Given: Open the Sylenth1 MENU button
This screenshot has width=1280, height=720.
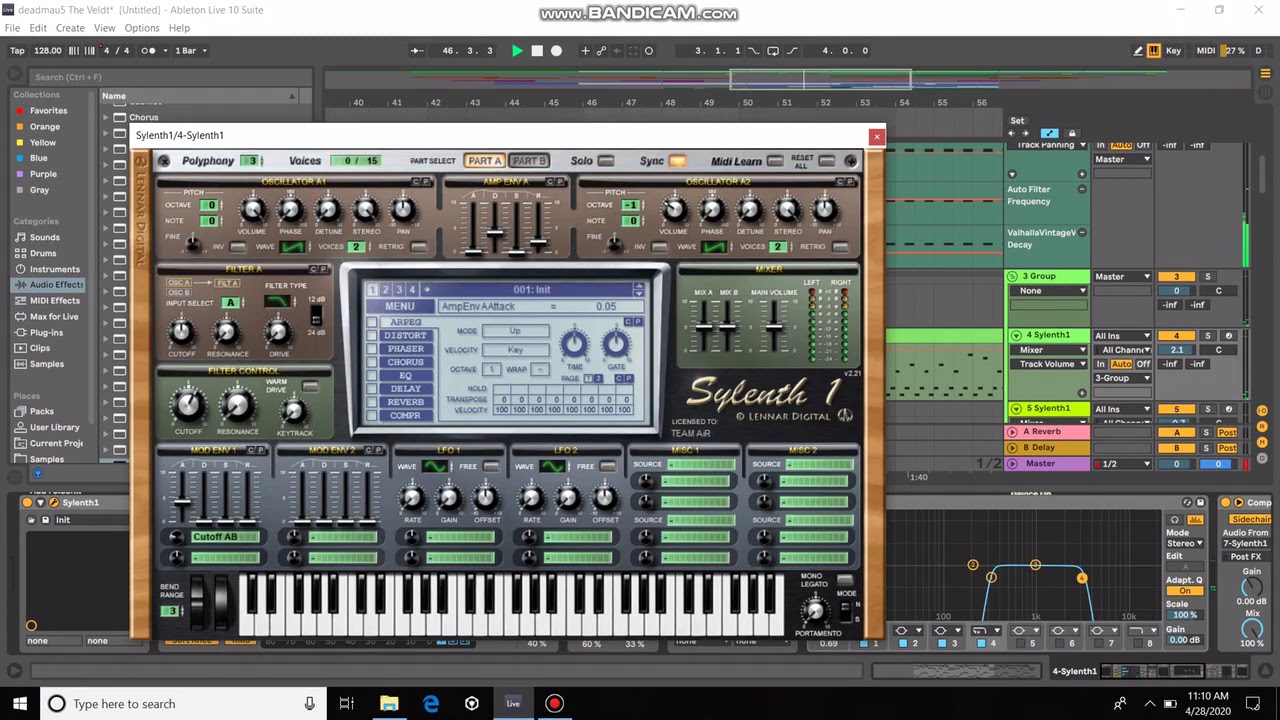Looking at the screenshot, I should pyautogui.click(x=399, y=306).
